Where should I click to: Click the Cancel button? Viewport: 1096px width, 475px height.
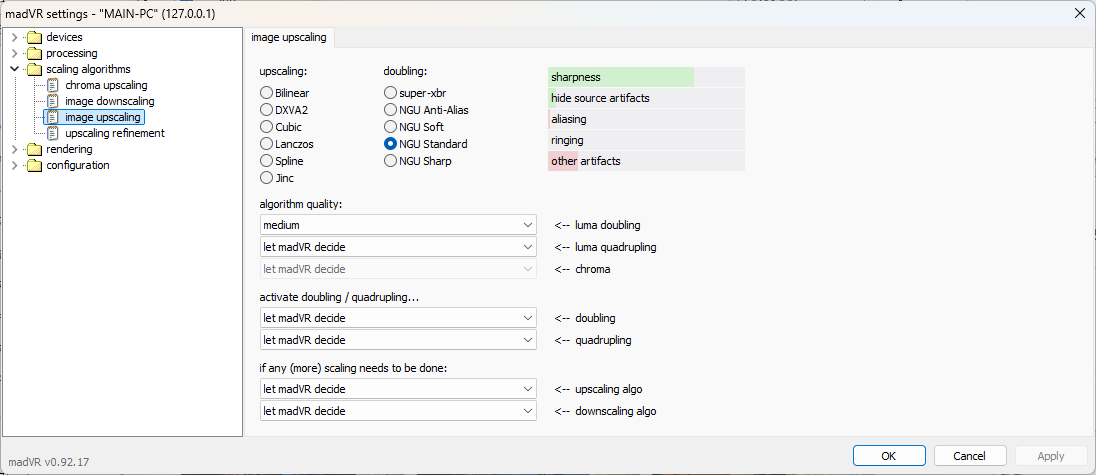[969, 456]
